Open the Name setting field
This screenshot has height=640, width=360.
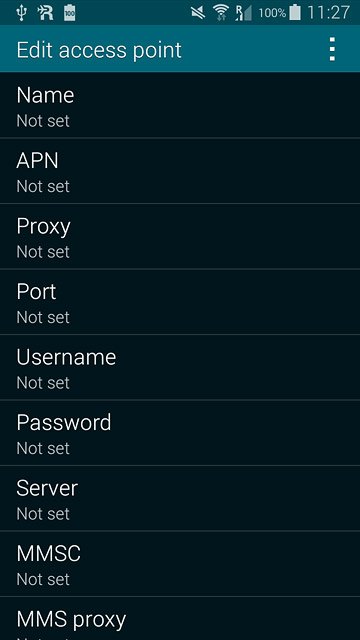coord(180,105)
